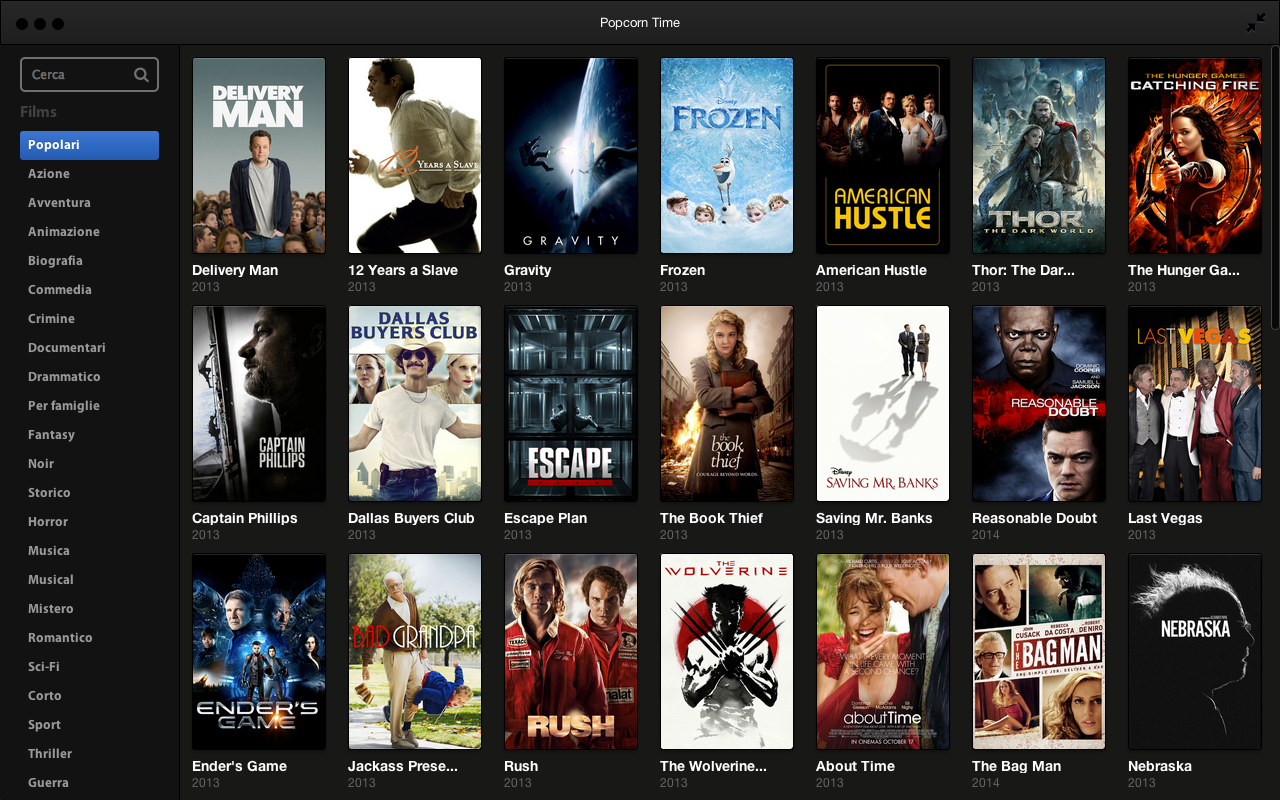The height and width of the screenshot is (800, 1280).
Task: Click the 'Escape Plan' title text
Action: [546, 518]
